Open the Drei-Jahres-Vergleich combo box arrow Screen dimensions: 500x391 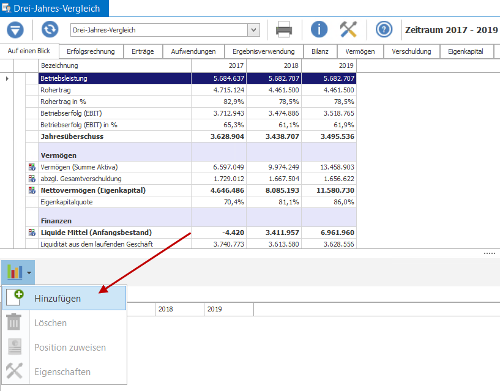pos(253,30)
